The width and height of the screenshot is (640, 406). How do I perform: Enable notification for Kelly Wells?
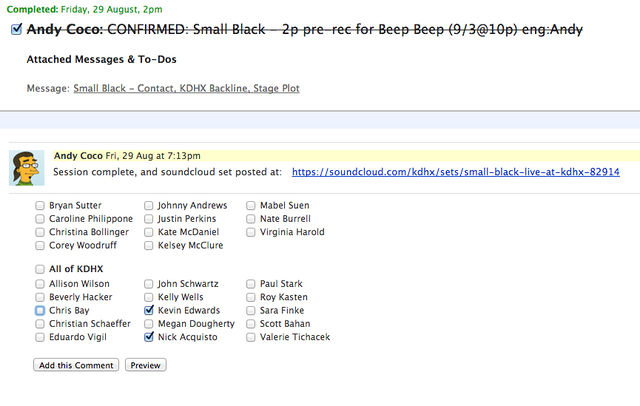pyautogui.click(x=149, y=298)
